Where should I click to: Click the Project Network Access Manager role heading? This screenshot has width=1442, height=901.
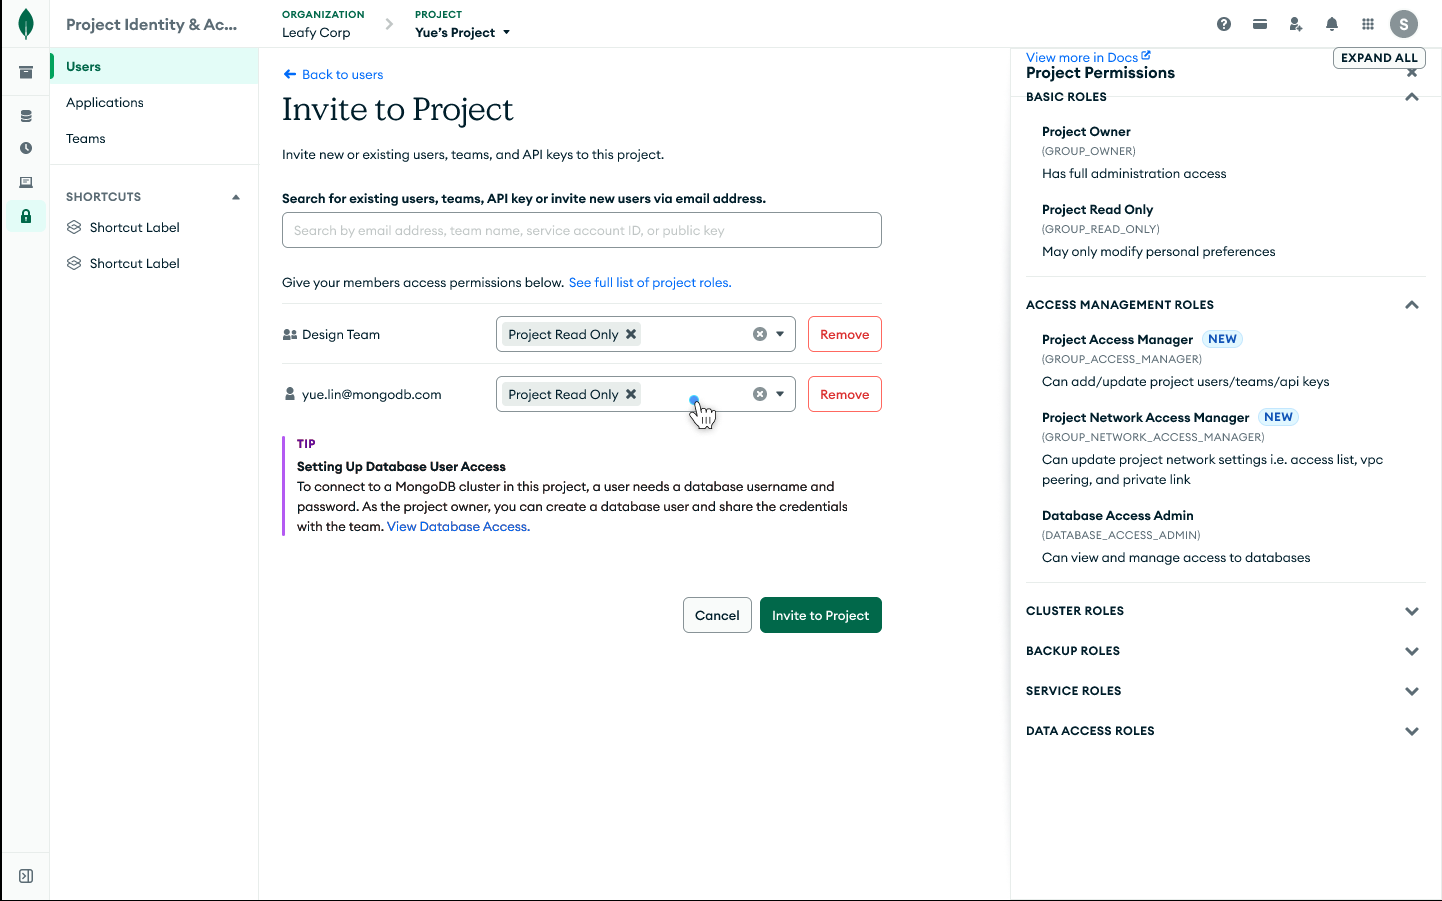click(1145, 417)
